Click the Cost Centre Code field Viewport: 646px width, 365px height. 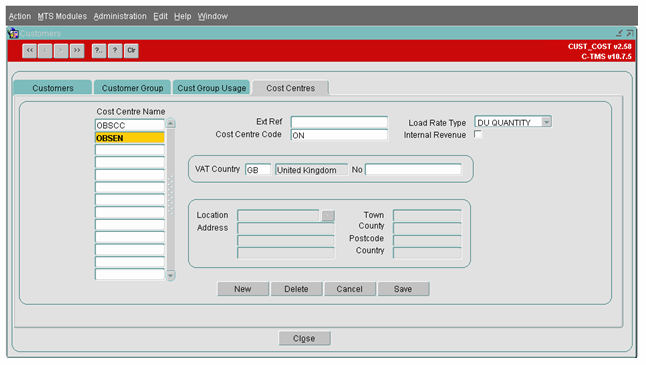coord(339,135)
